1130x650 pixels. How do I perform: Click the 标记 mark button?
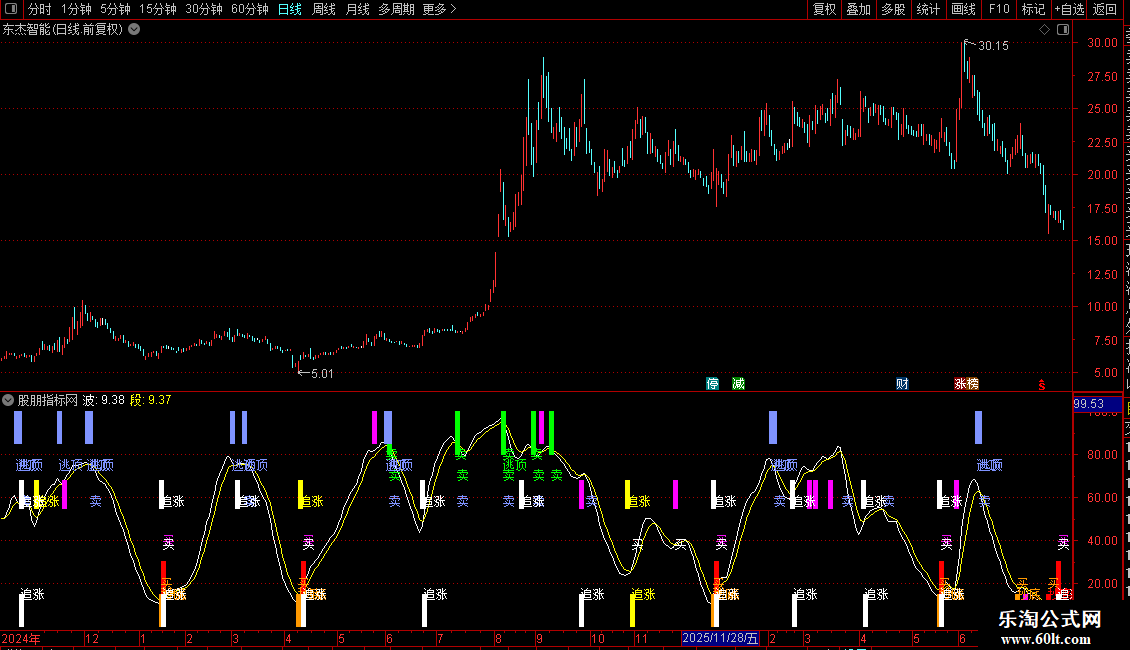1033,9
